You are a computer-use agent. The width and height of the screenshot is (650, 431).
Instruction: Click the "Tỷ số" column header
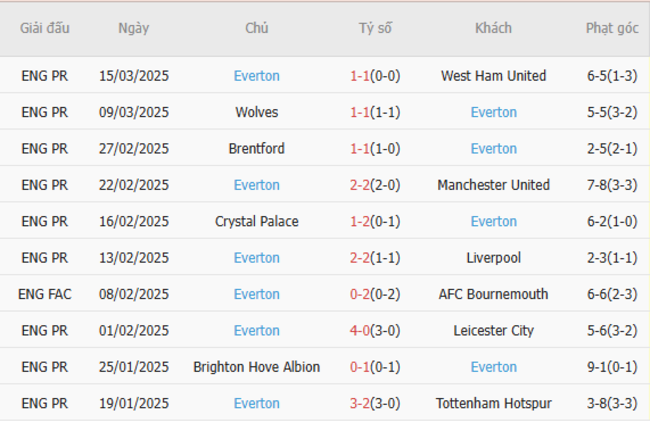(x=375, y=28)
